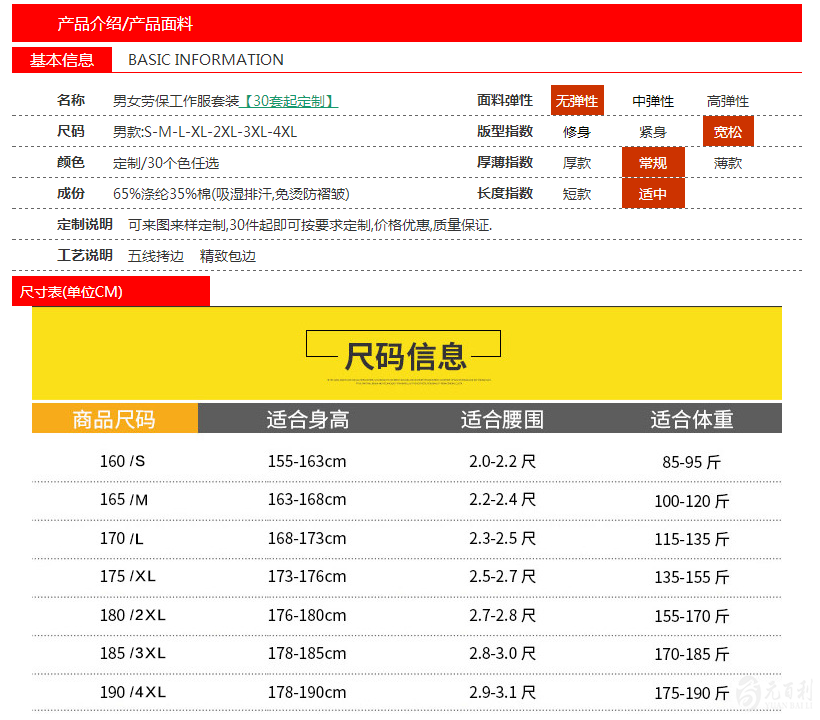
Task: Click the 面料弹性 label
Action: (505, 100)
